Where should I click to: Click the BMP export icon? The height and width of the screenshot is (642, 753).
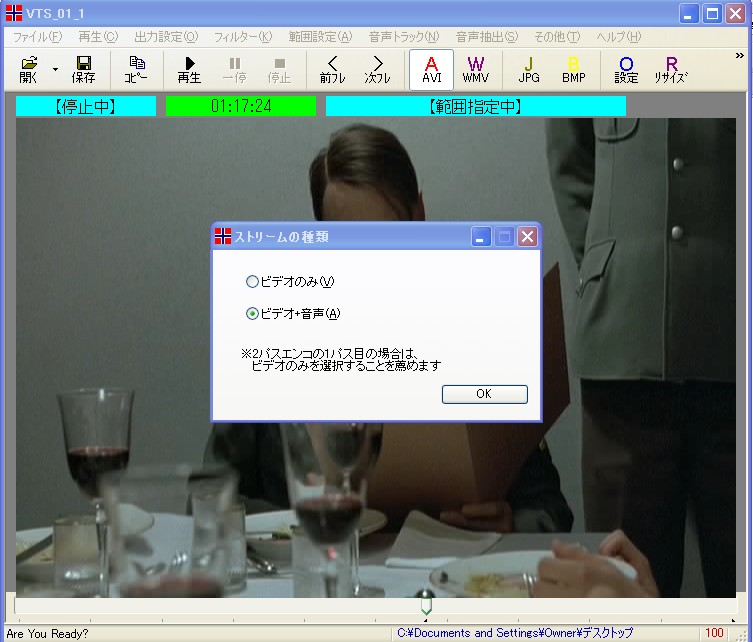tap(573, 70)
